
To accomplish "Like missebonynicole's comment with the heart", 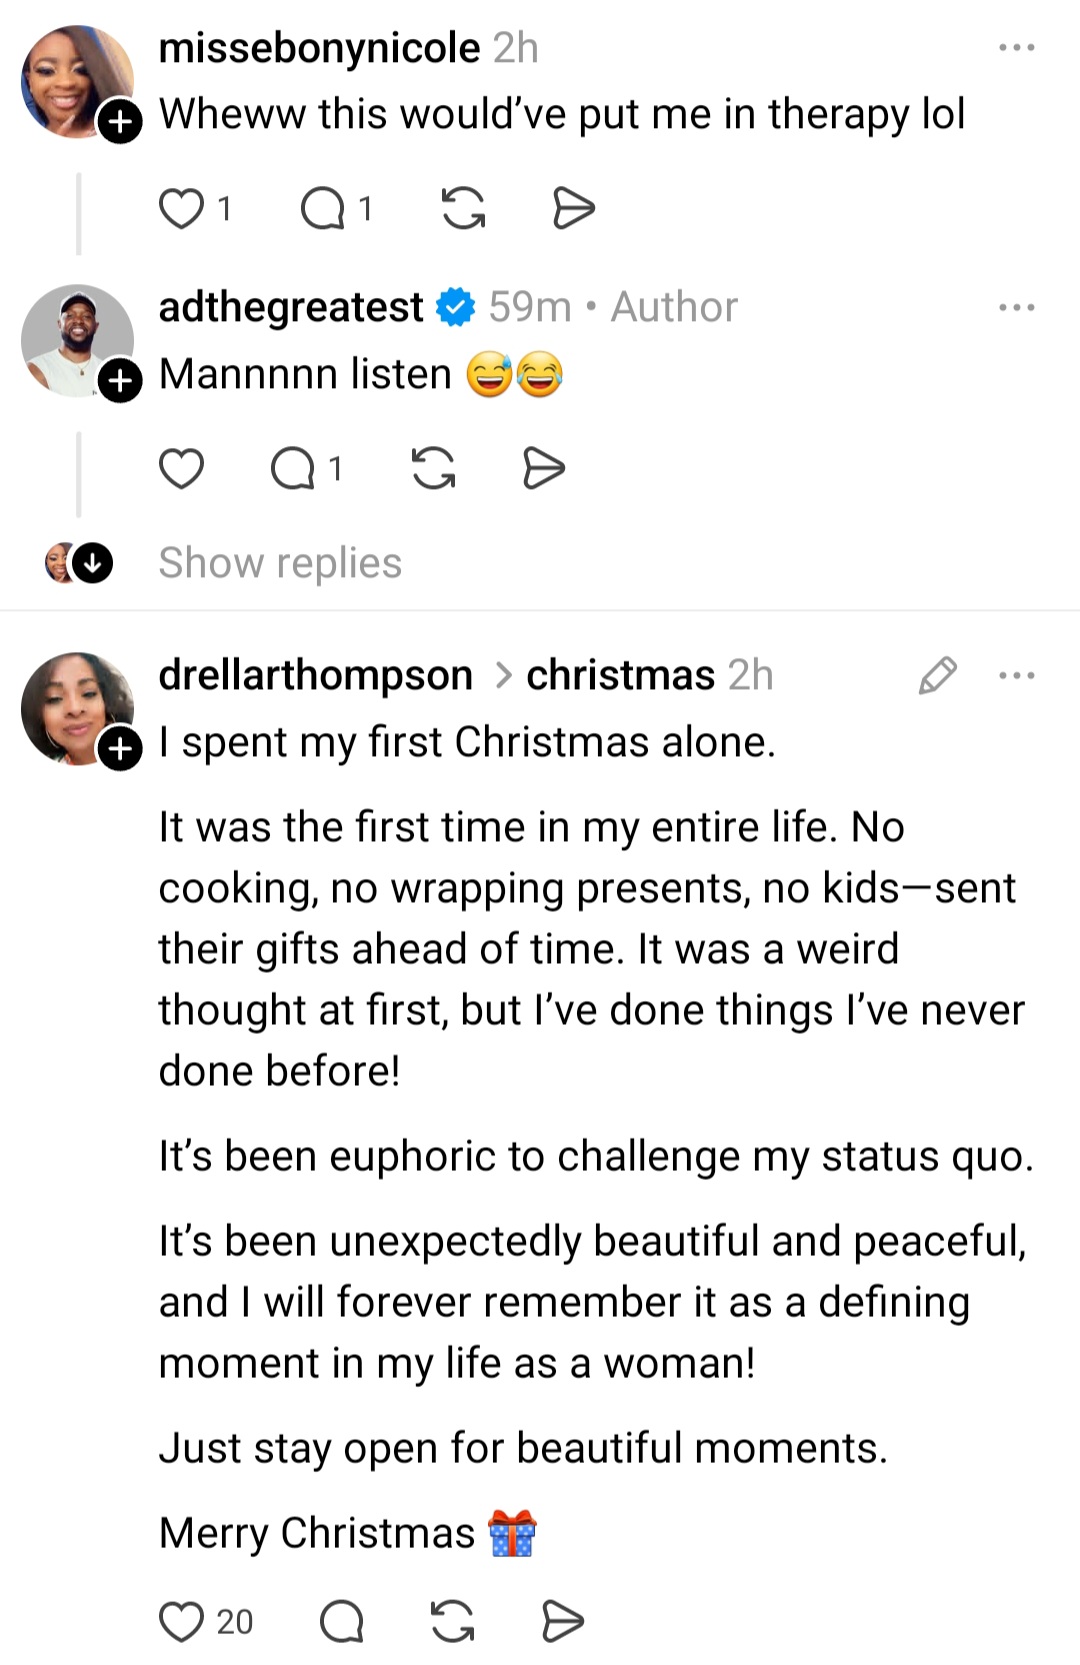I will [182, 209].
